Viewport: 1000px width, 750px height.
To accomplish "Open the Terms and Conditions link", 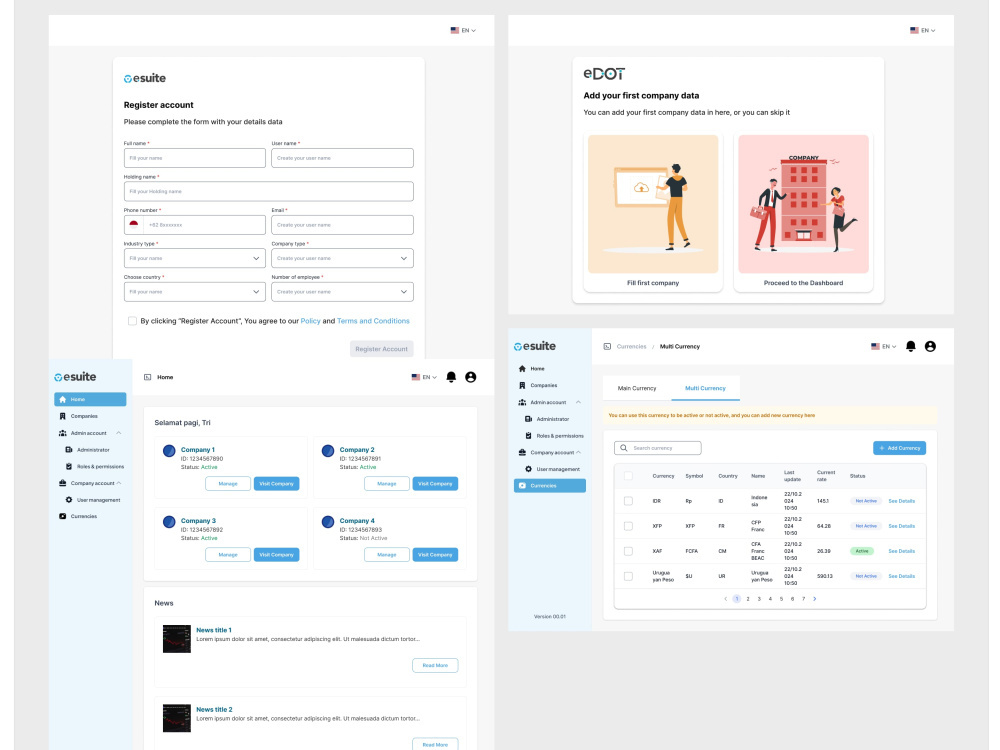I will [x=373, y=321].
